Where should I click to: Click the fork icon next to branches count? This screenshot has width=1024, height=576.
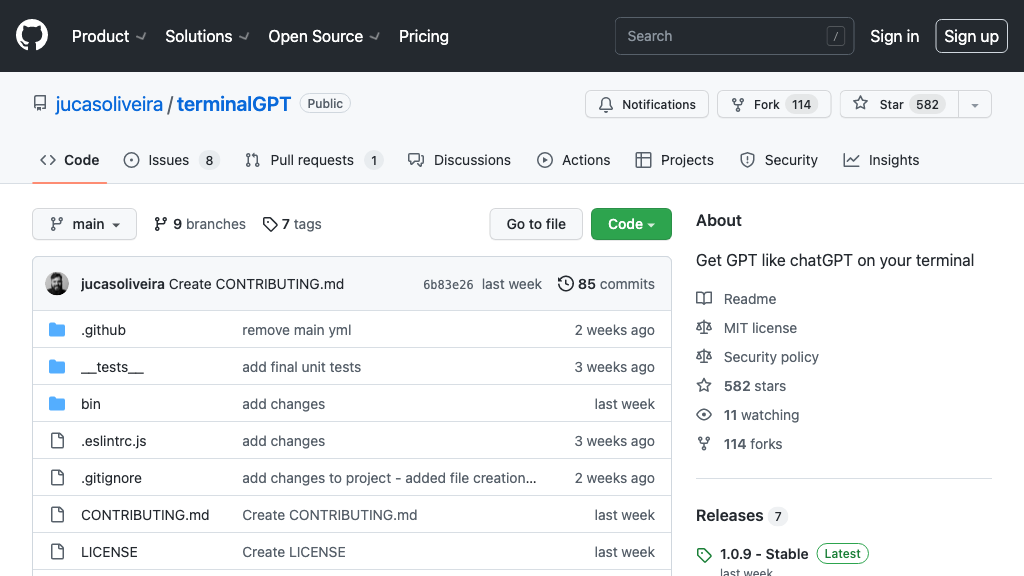(x=161, y=224)
